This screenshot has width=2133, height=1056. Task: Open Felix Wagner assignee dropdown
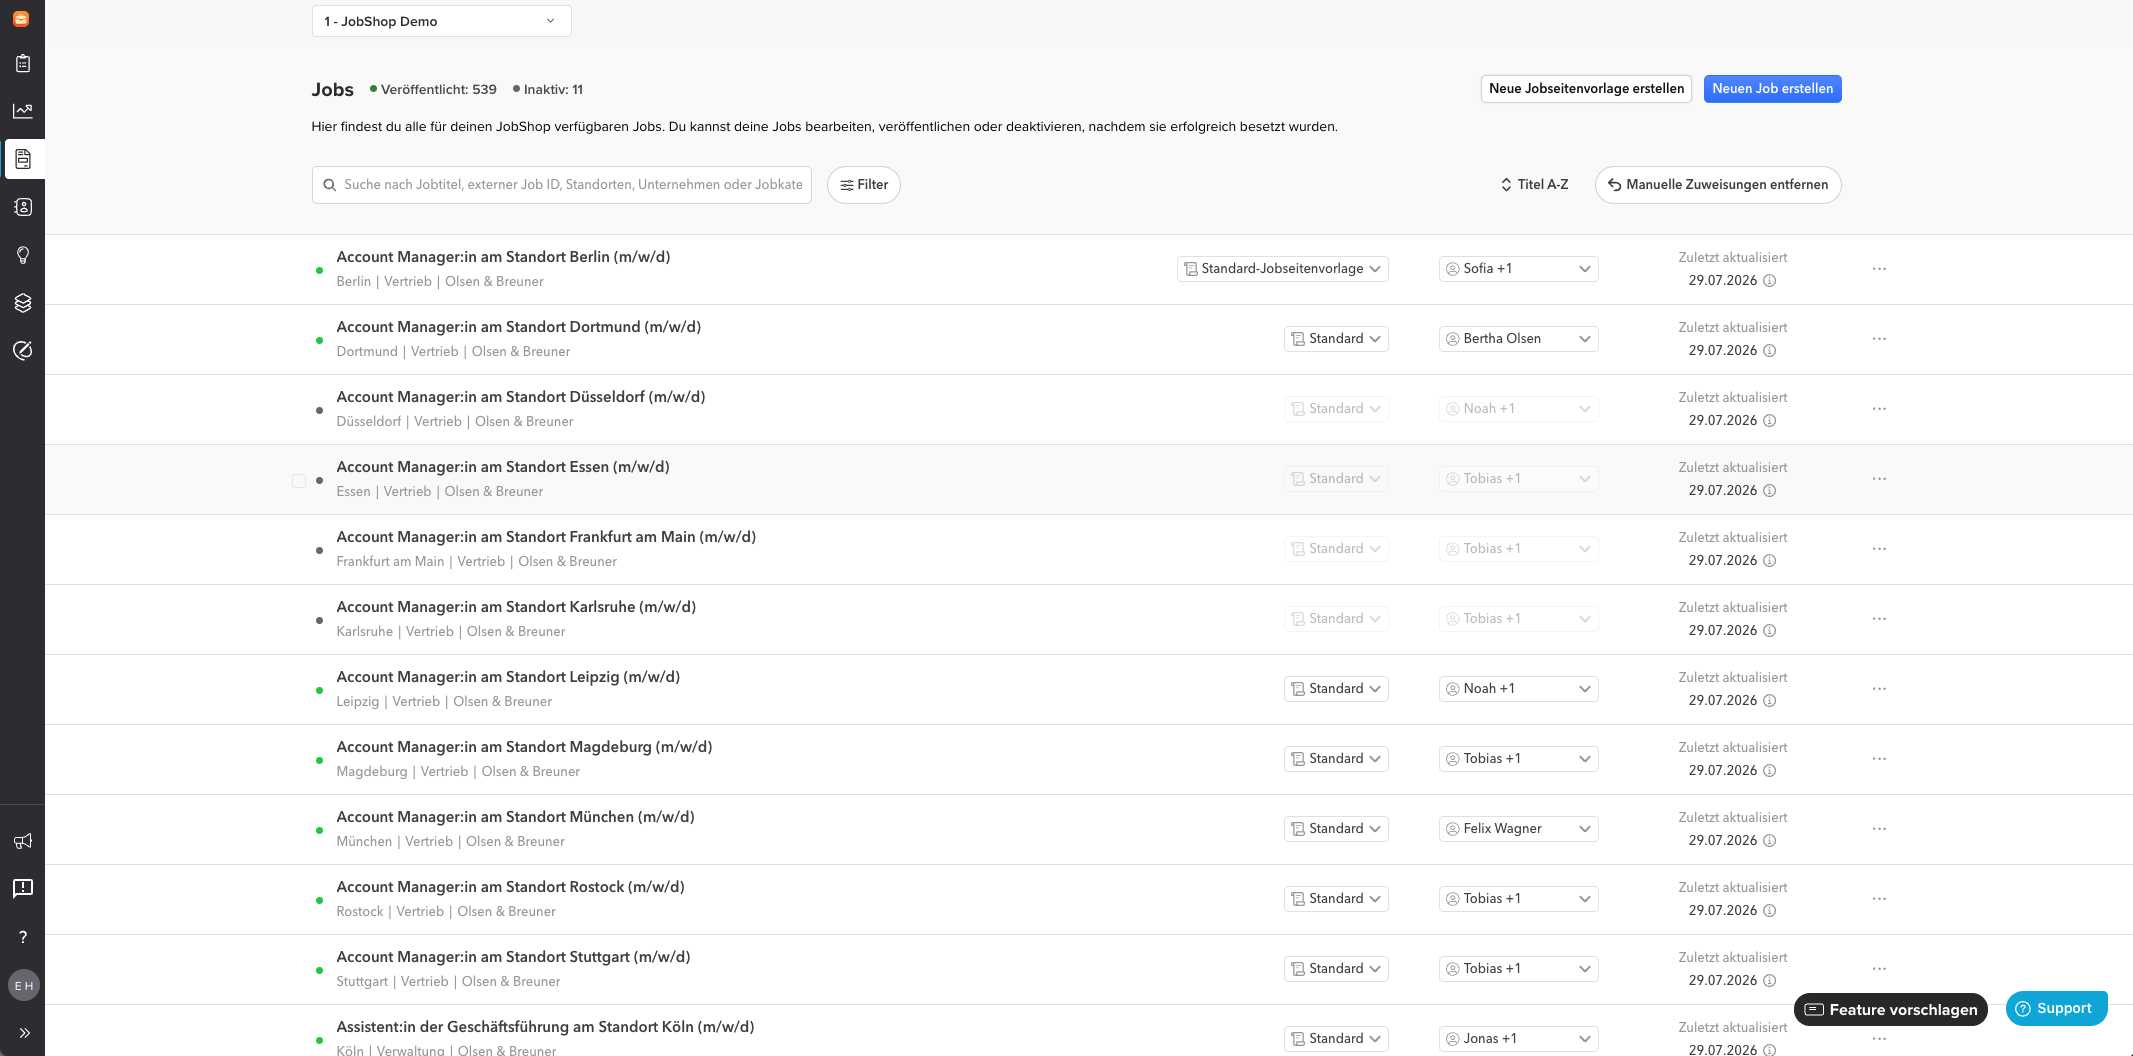pos(1518,829)
